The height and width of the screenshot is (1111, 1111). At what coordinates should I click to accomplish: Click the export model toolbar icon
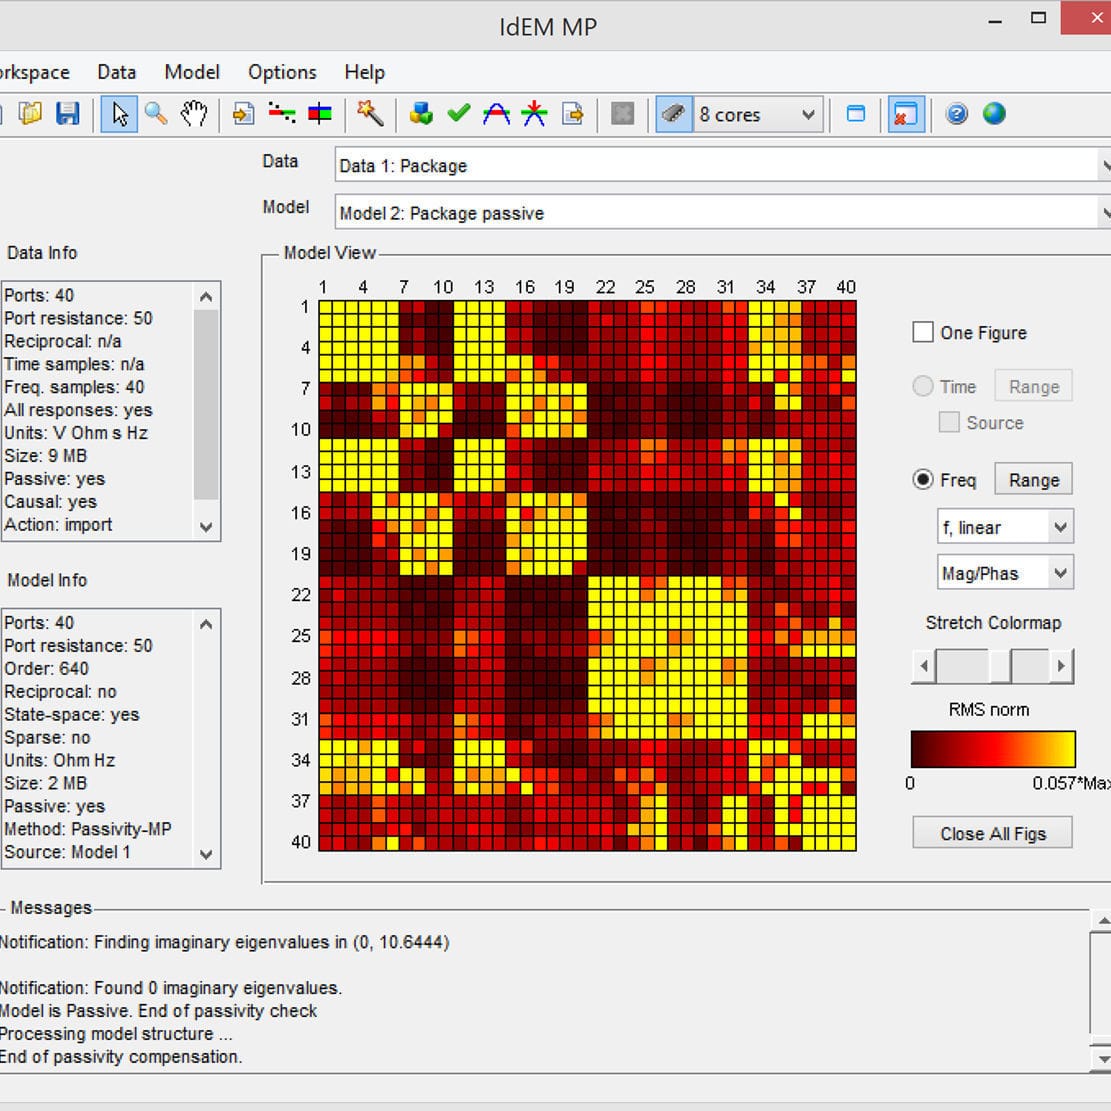point(572,113)
